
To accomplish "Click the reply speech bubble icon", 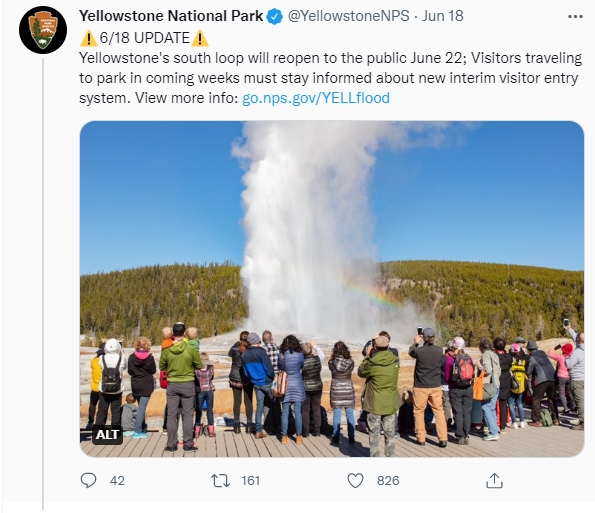I will click(x=88, y=480).
